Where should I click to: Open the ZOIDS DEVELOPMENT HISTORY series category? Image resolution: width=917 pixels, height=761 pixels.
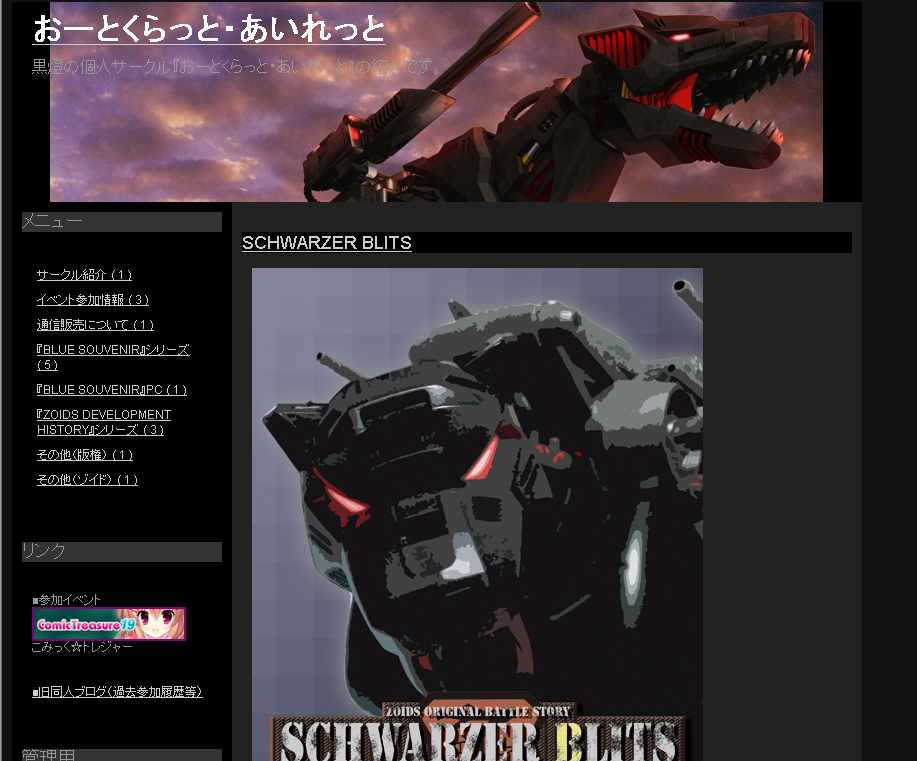(x=104, y=422)
